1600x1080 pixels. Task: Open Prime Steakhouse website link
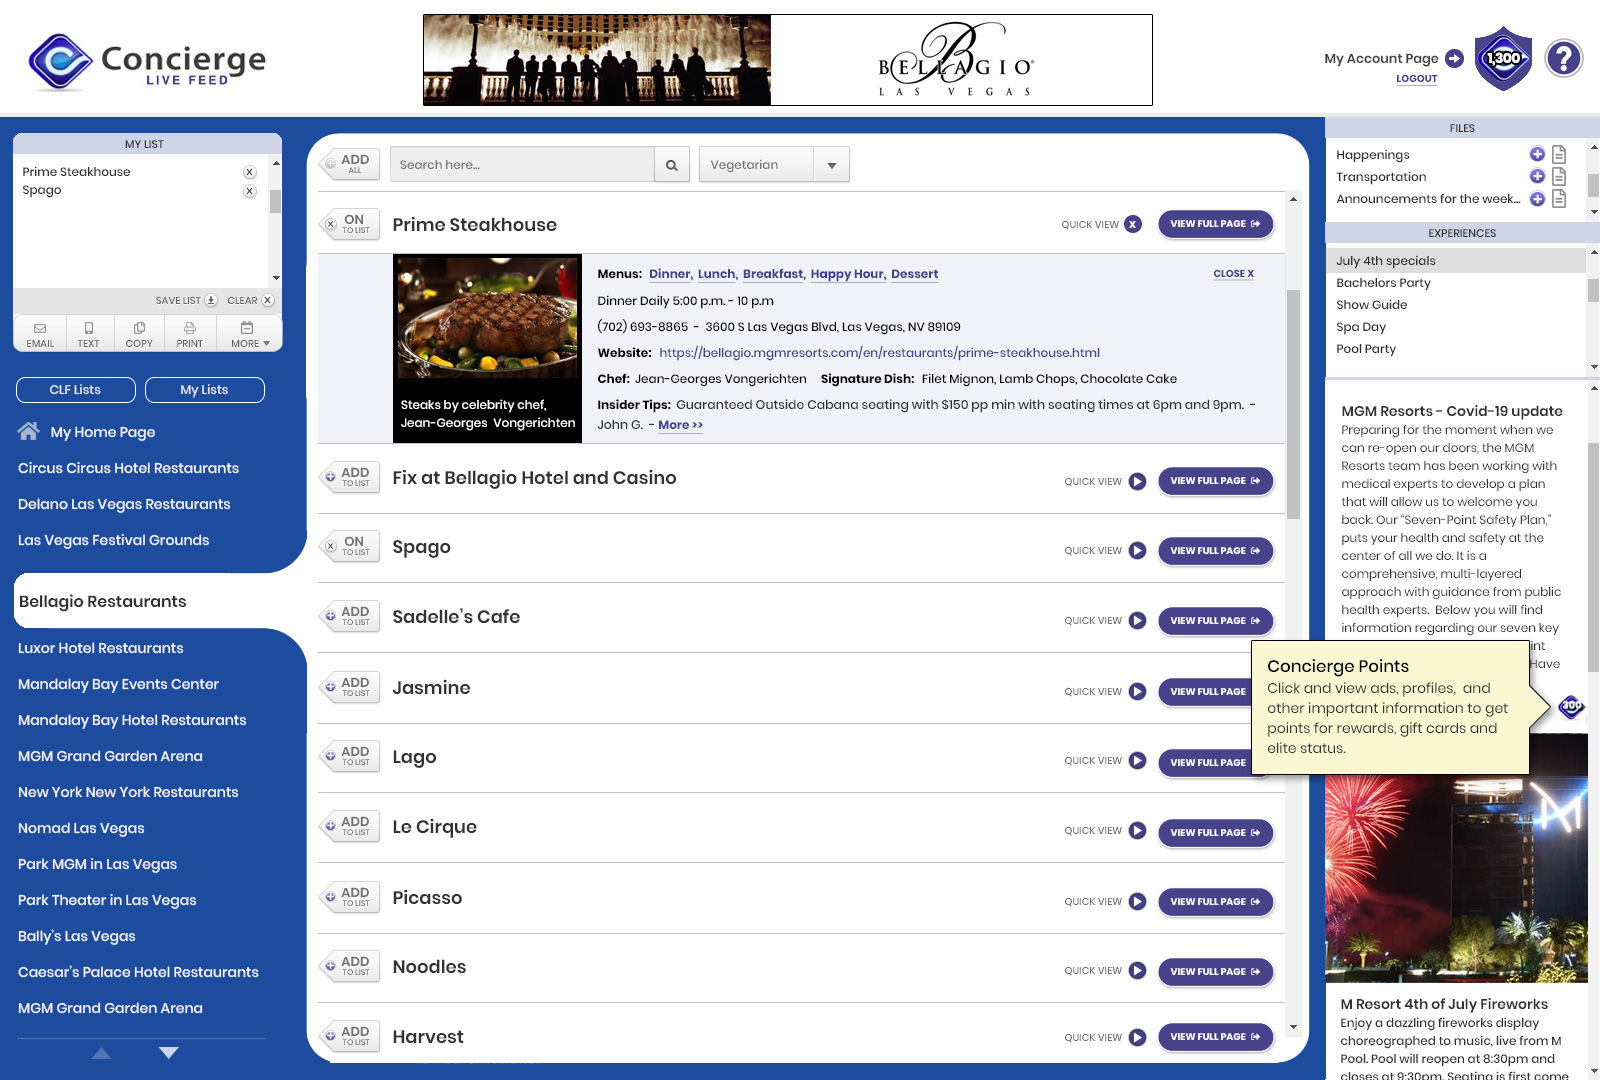click(x=879, y=353)
